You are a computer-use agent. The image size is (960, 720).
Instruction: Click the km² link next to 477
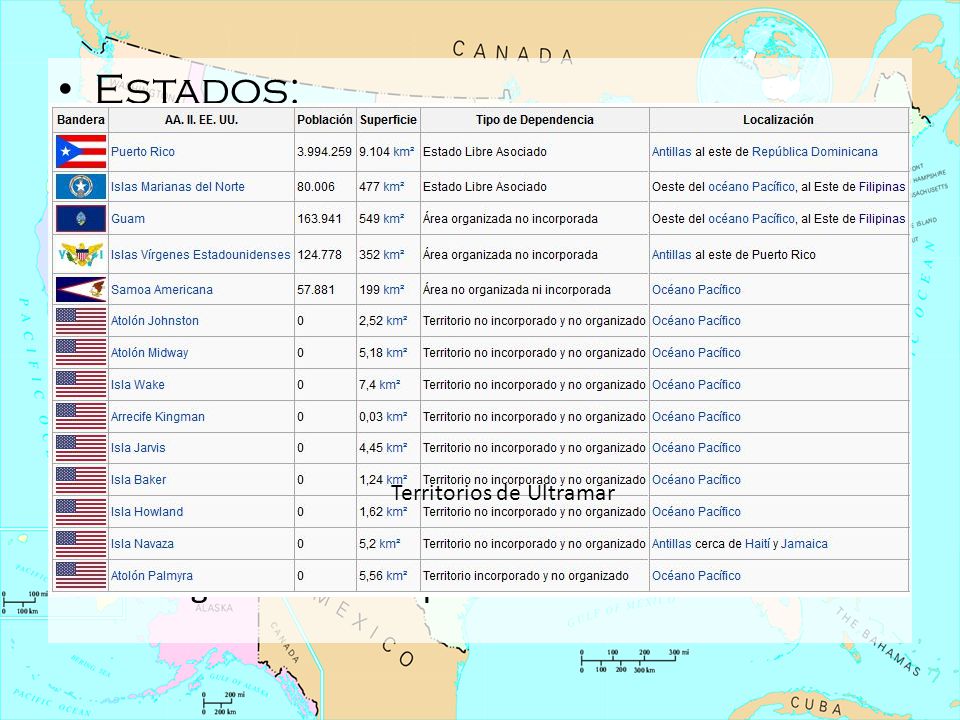click(x=394, y=187)
